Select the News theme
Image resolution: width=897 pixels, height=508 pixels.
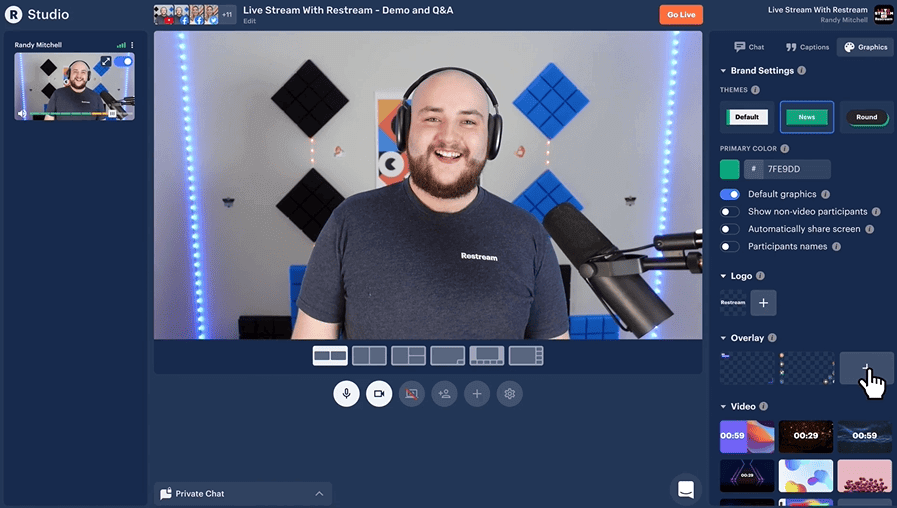[807, 117]
